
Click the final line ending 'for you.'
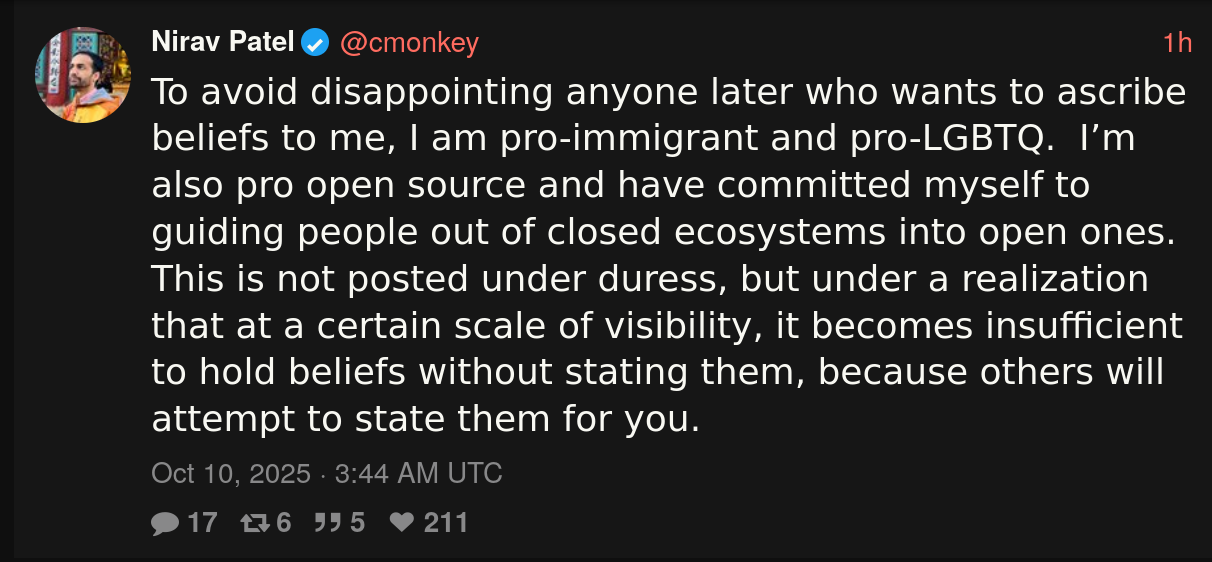pyautogui.click(x=425, y=419)
